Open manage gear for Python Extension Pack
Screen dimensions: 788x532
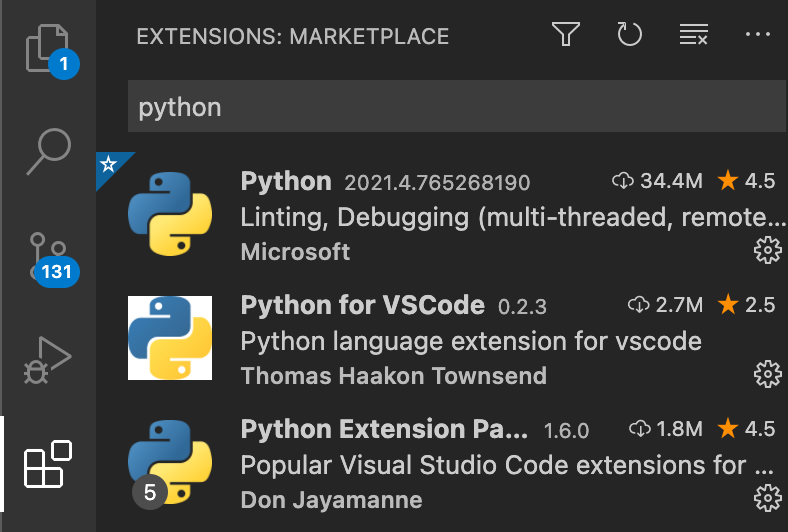[766, 497]
